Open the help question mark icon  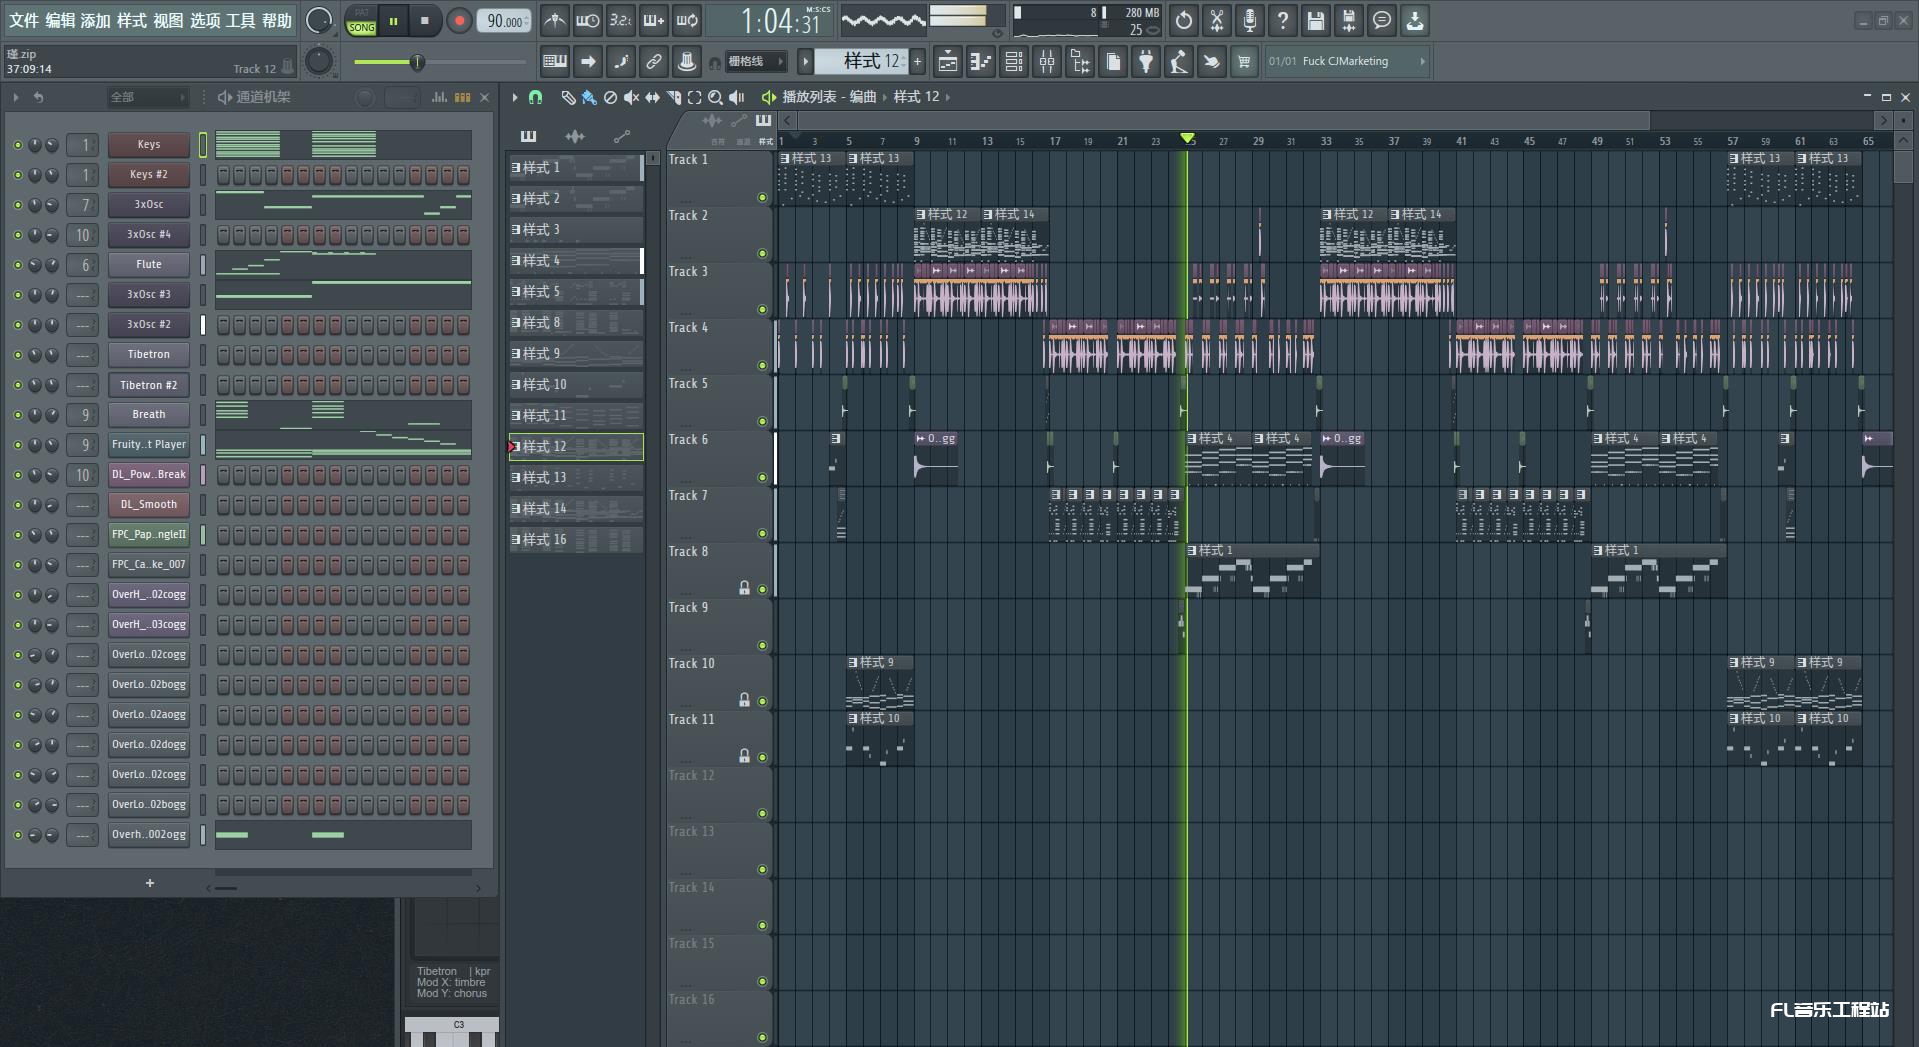pos(1283,20)
